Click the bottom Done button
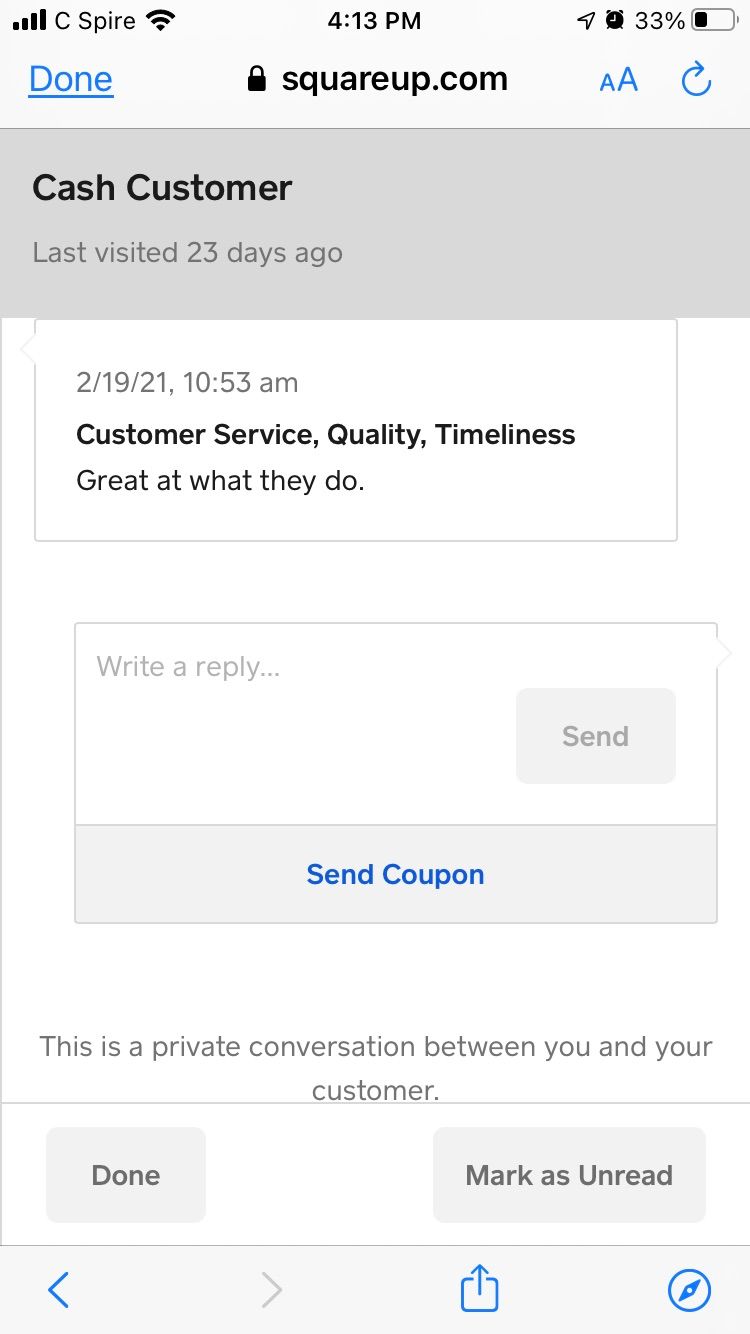Screen dimensions: 750x1334 [x=126, y=1175]
